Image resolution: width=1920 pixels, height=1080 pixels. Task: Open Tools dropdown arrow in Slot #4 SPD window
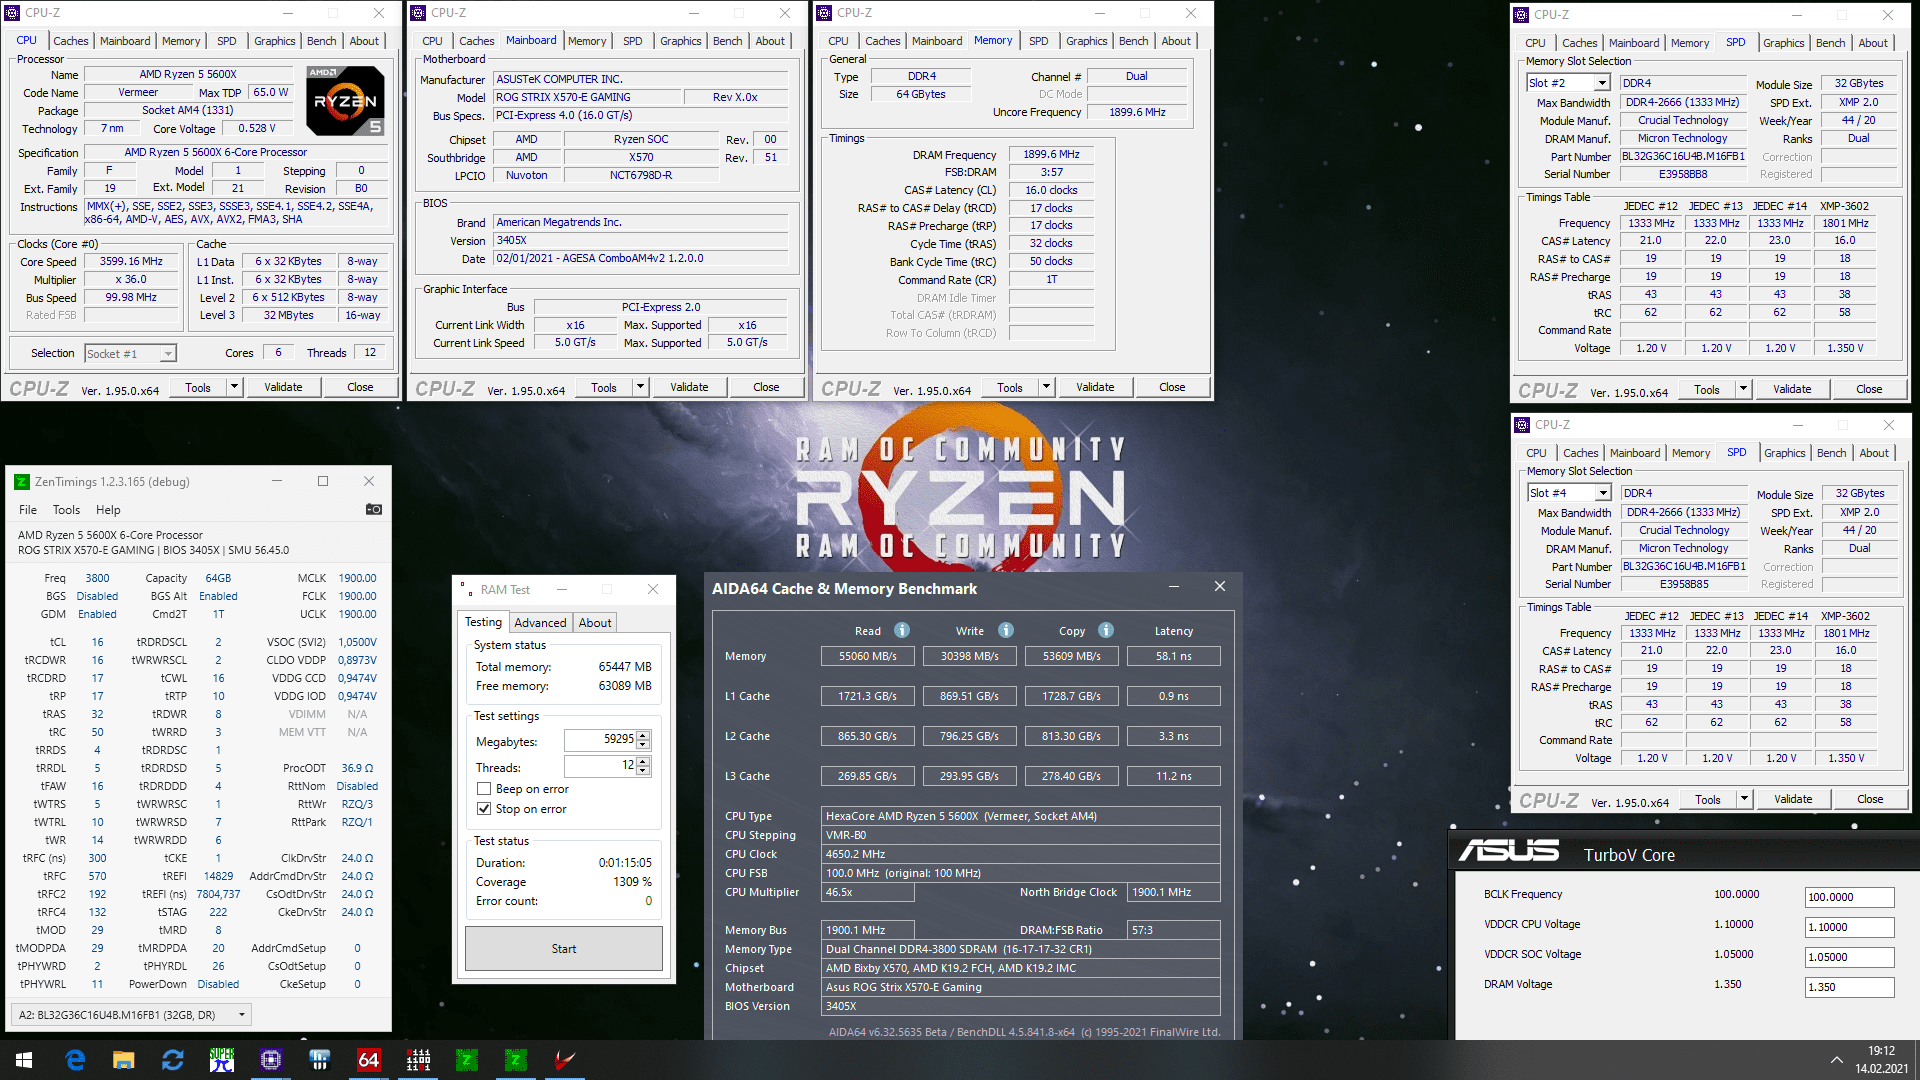click(x=1745, y=799)
